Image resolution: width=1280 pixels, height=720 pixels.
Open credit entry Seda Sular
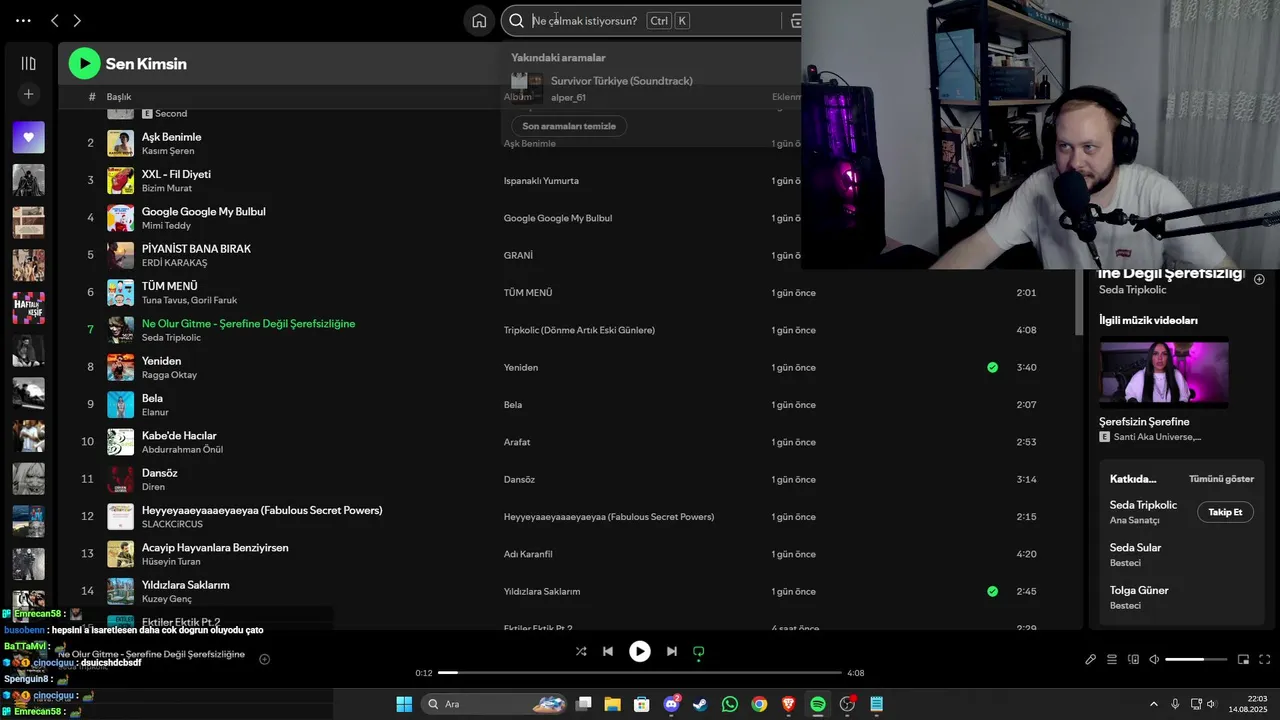[1135, 548]
